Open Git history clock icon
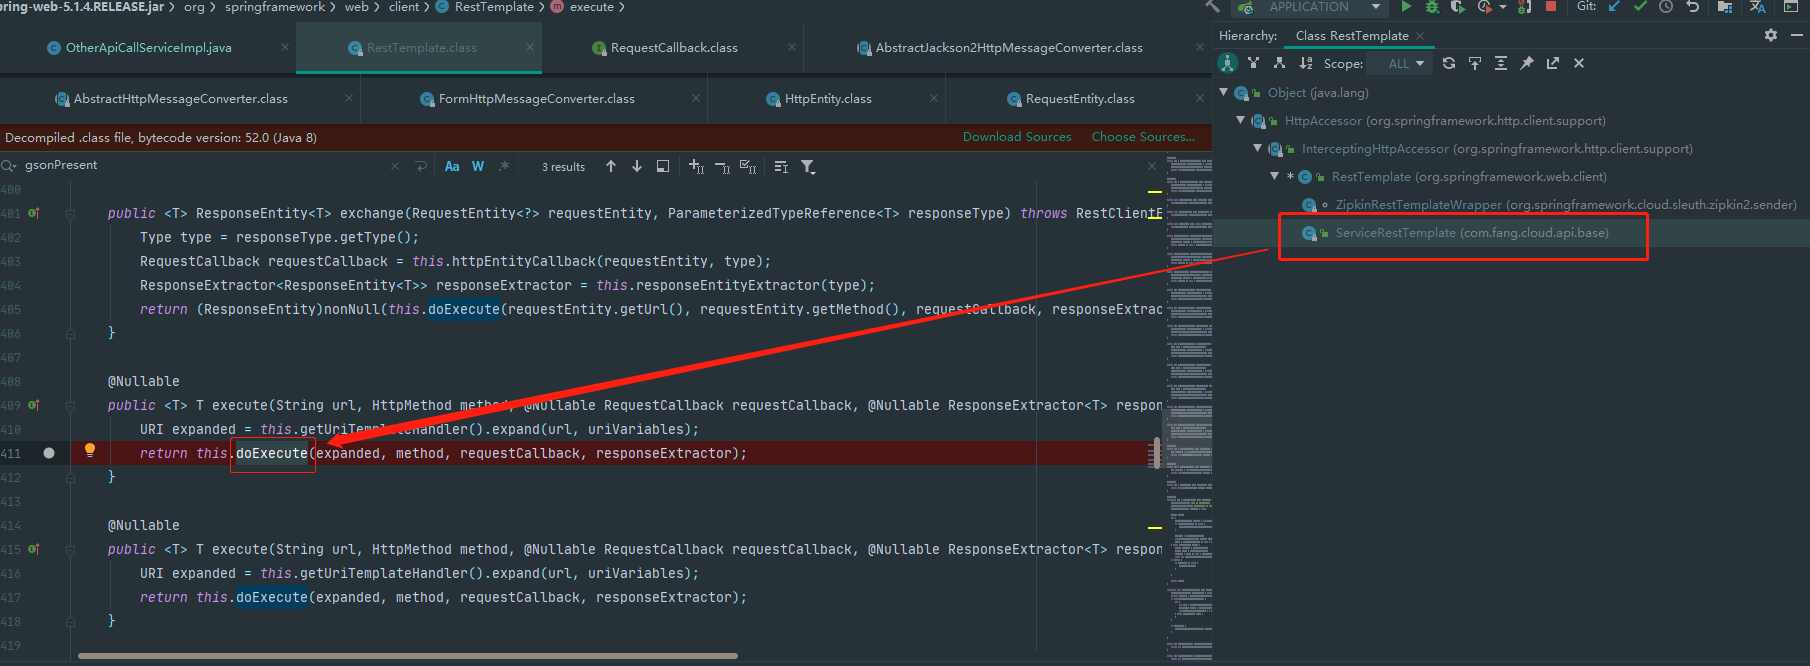This screenshot has width=1810, height=666. (1666, 7)
